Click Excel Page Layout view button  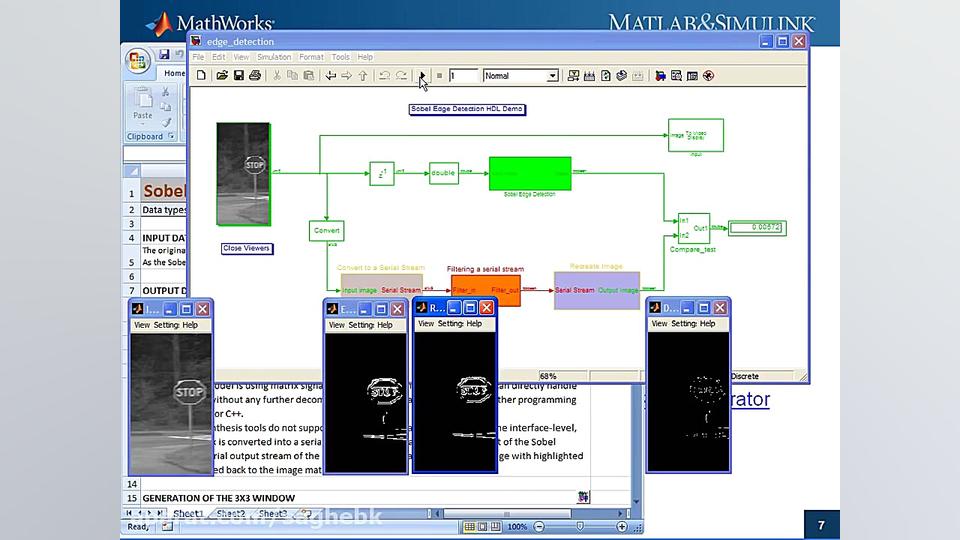pos(482,527)
